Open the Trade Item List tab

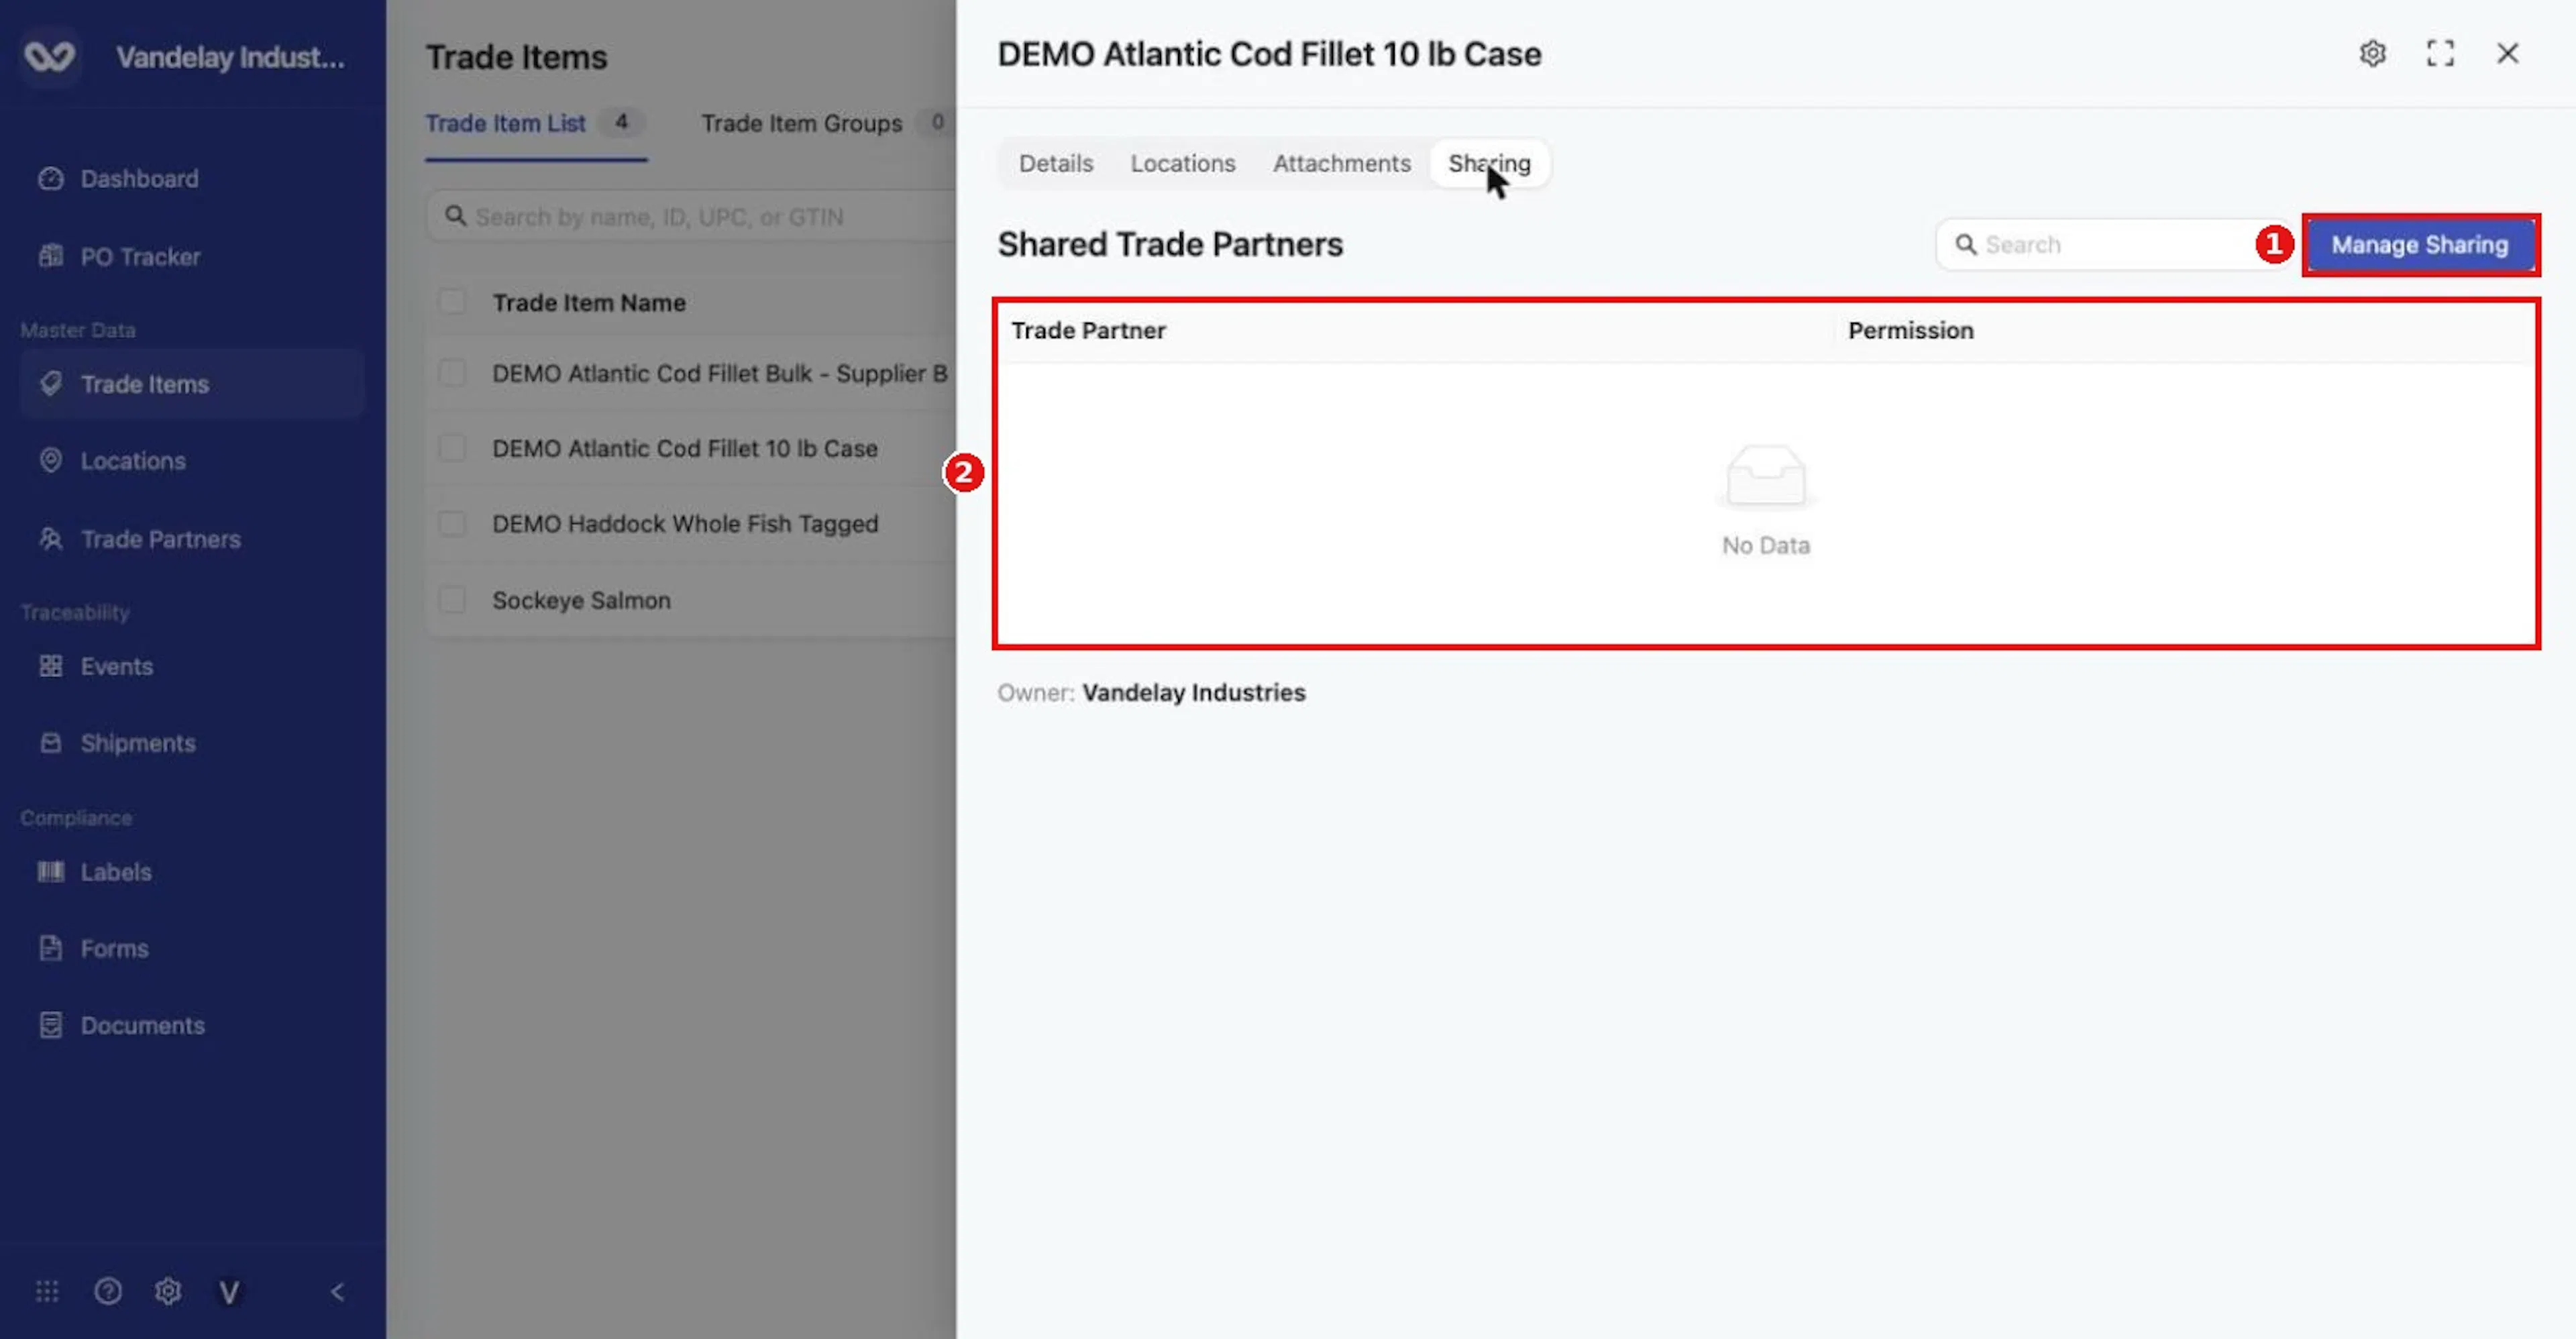(x=535, y=124)
